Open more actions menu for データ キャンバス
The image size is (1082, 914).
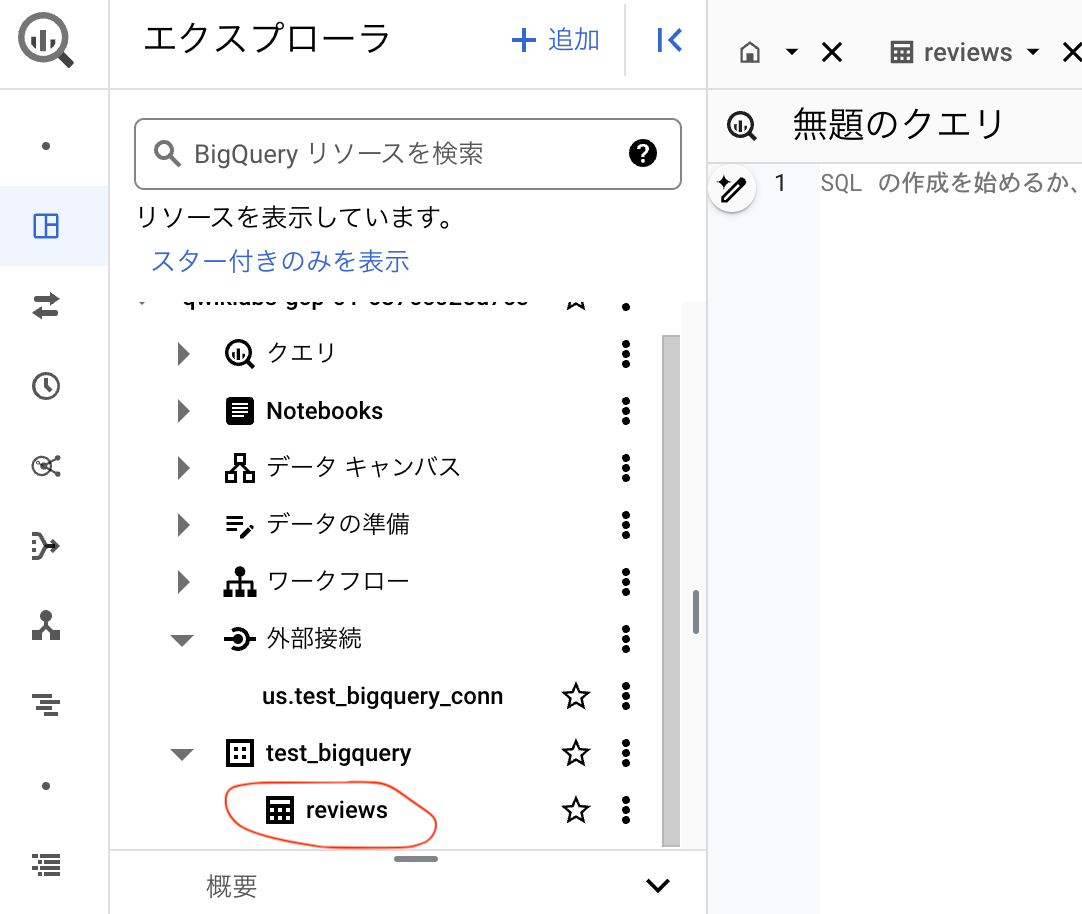pos(626,468)
